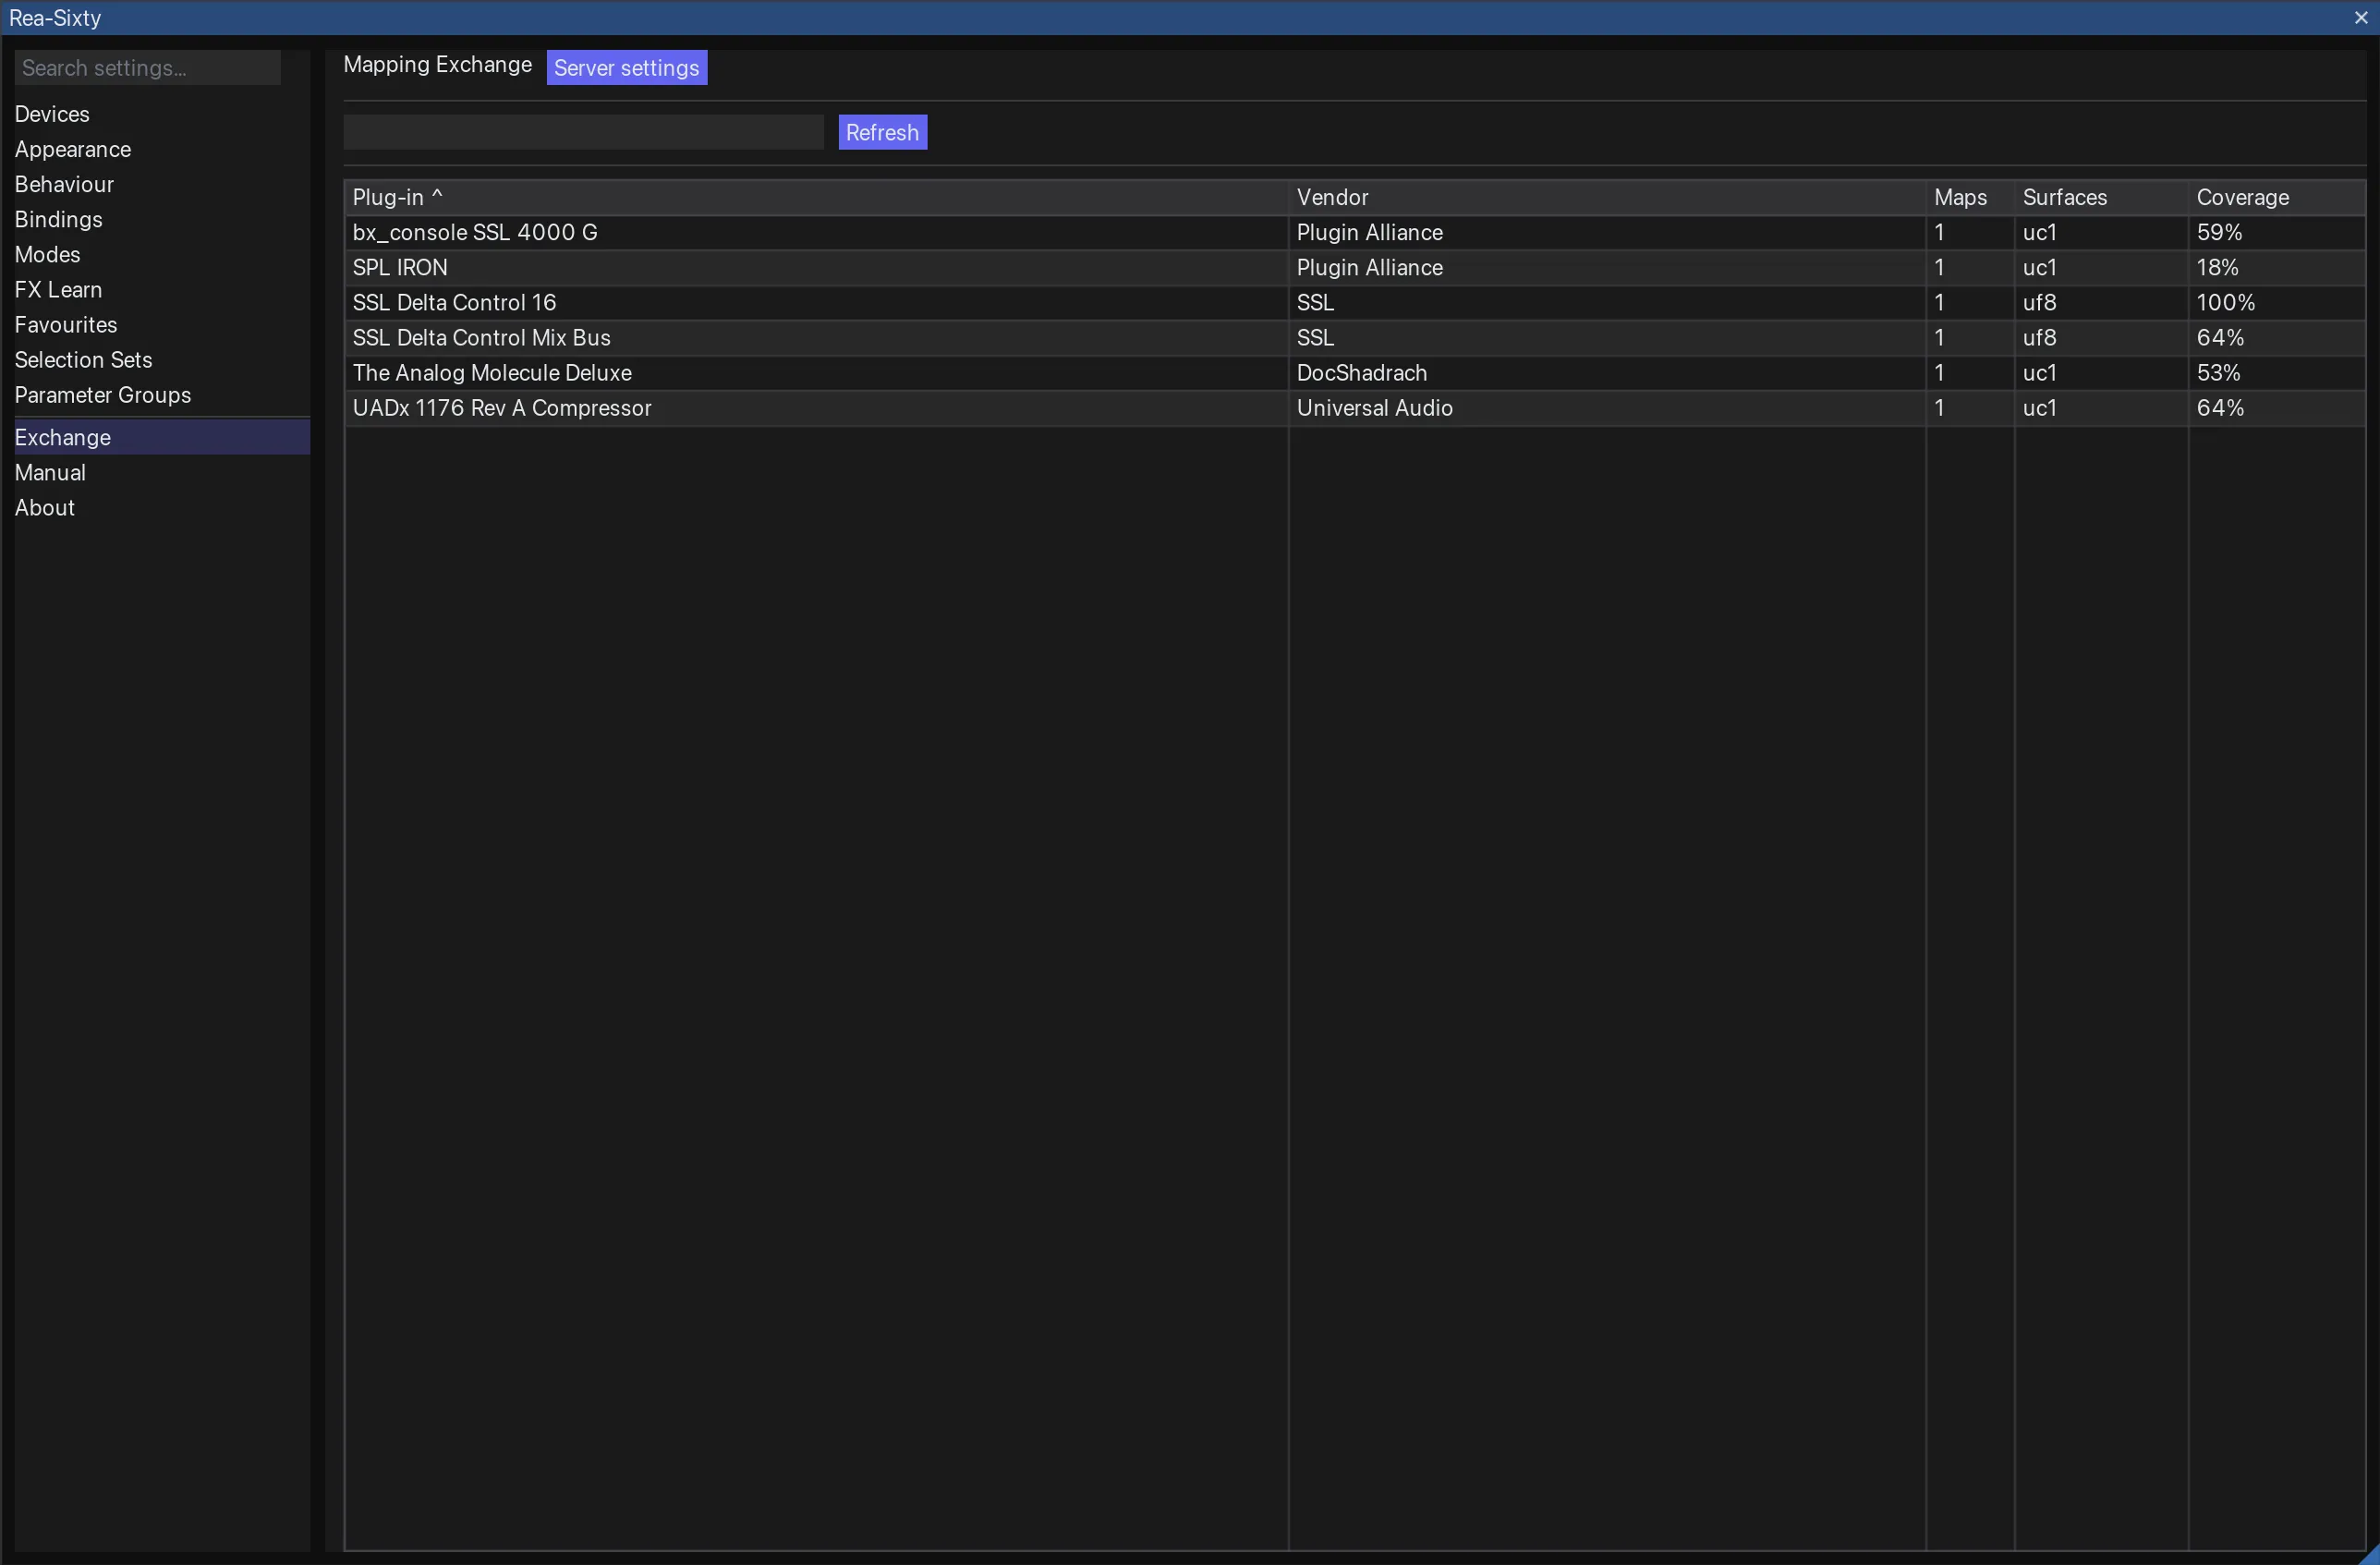Click the 59% coverage value
Image resolution: width=2380 pixels, height=1565 pixels.
click(x=2220, y=232)
